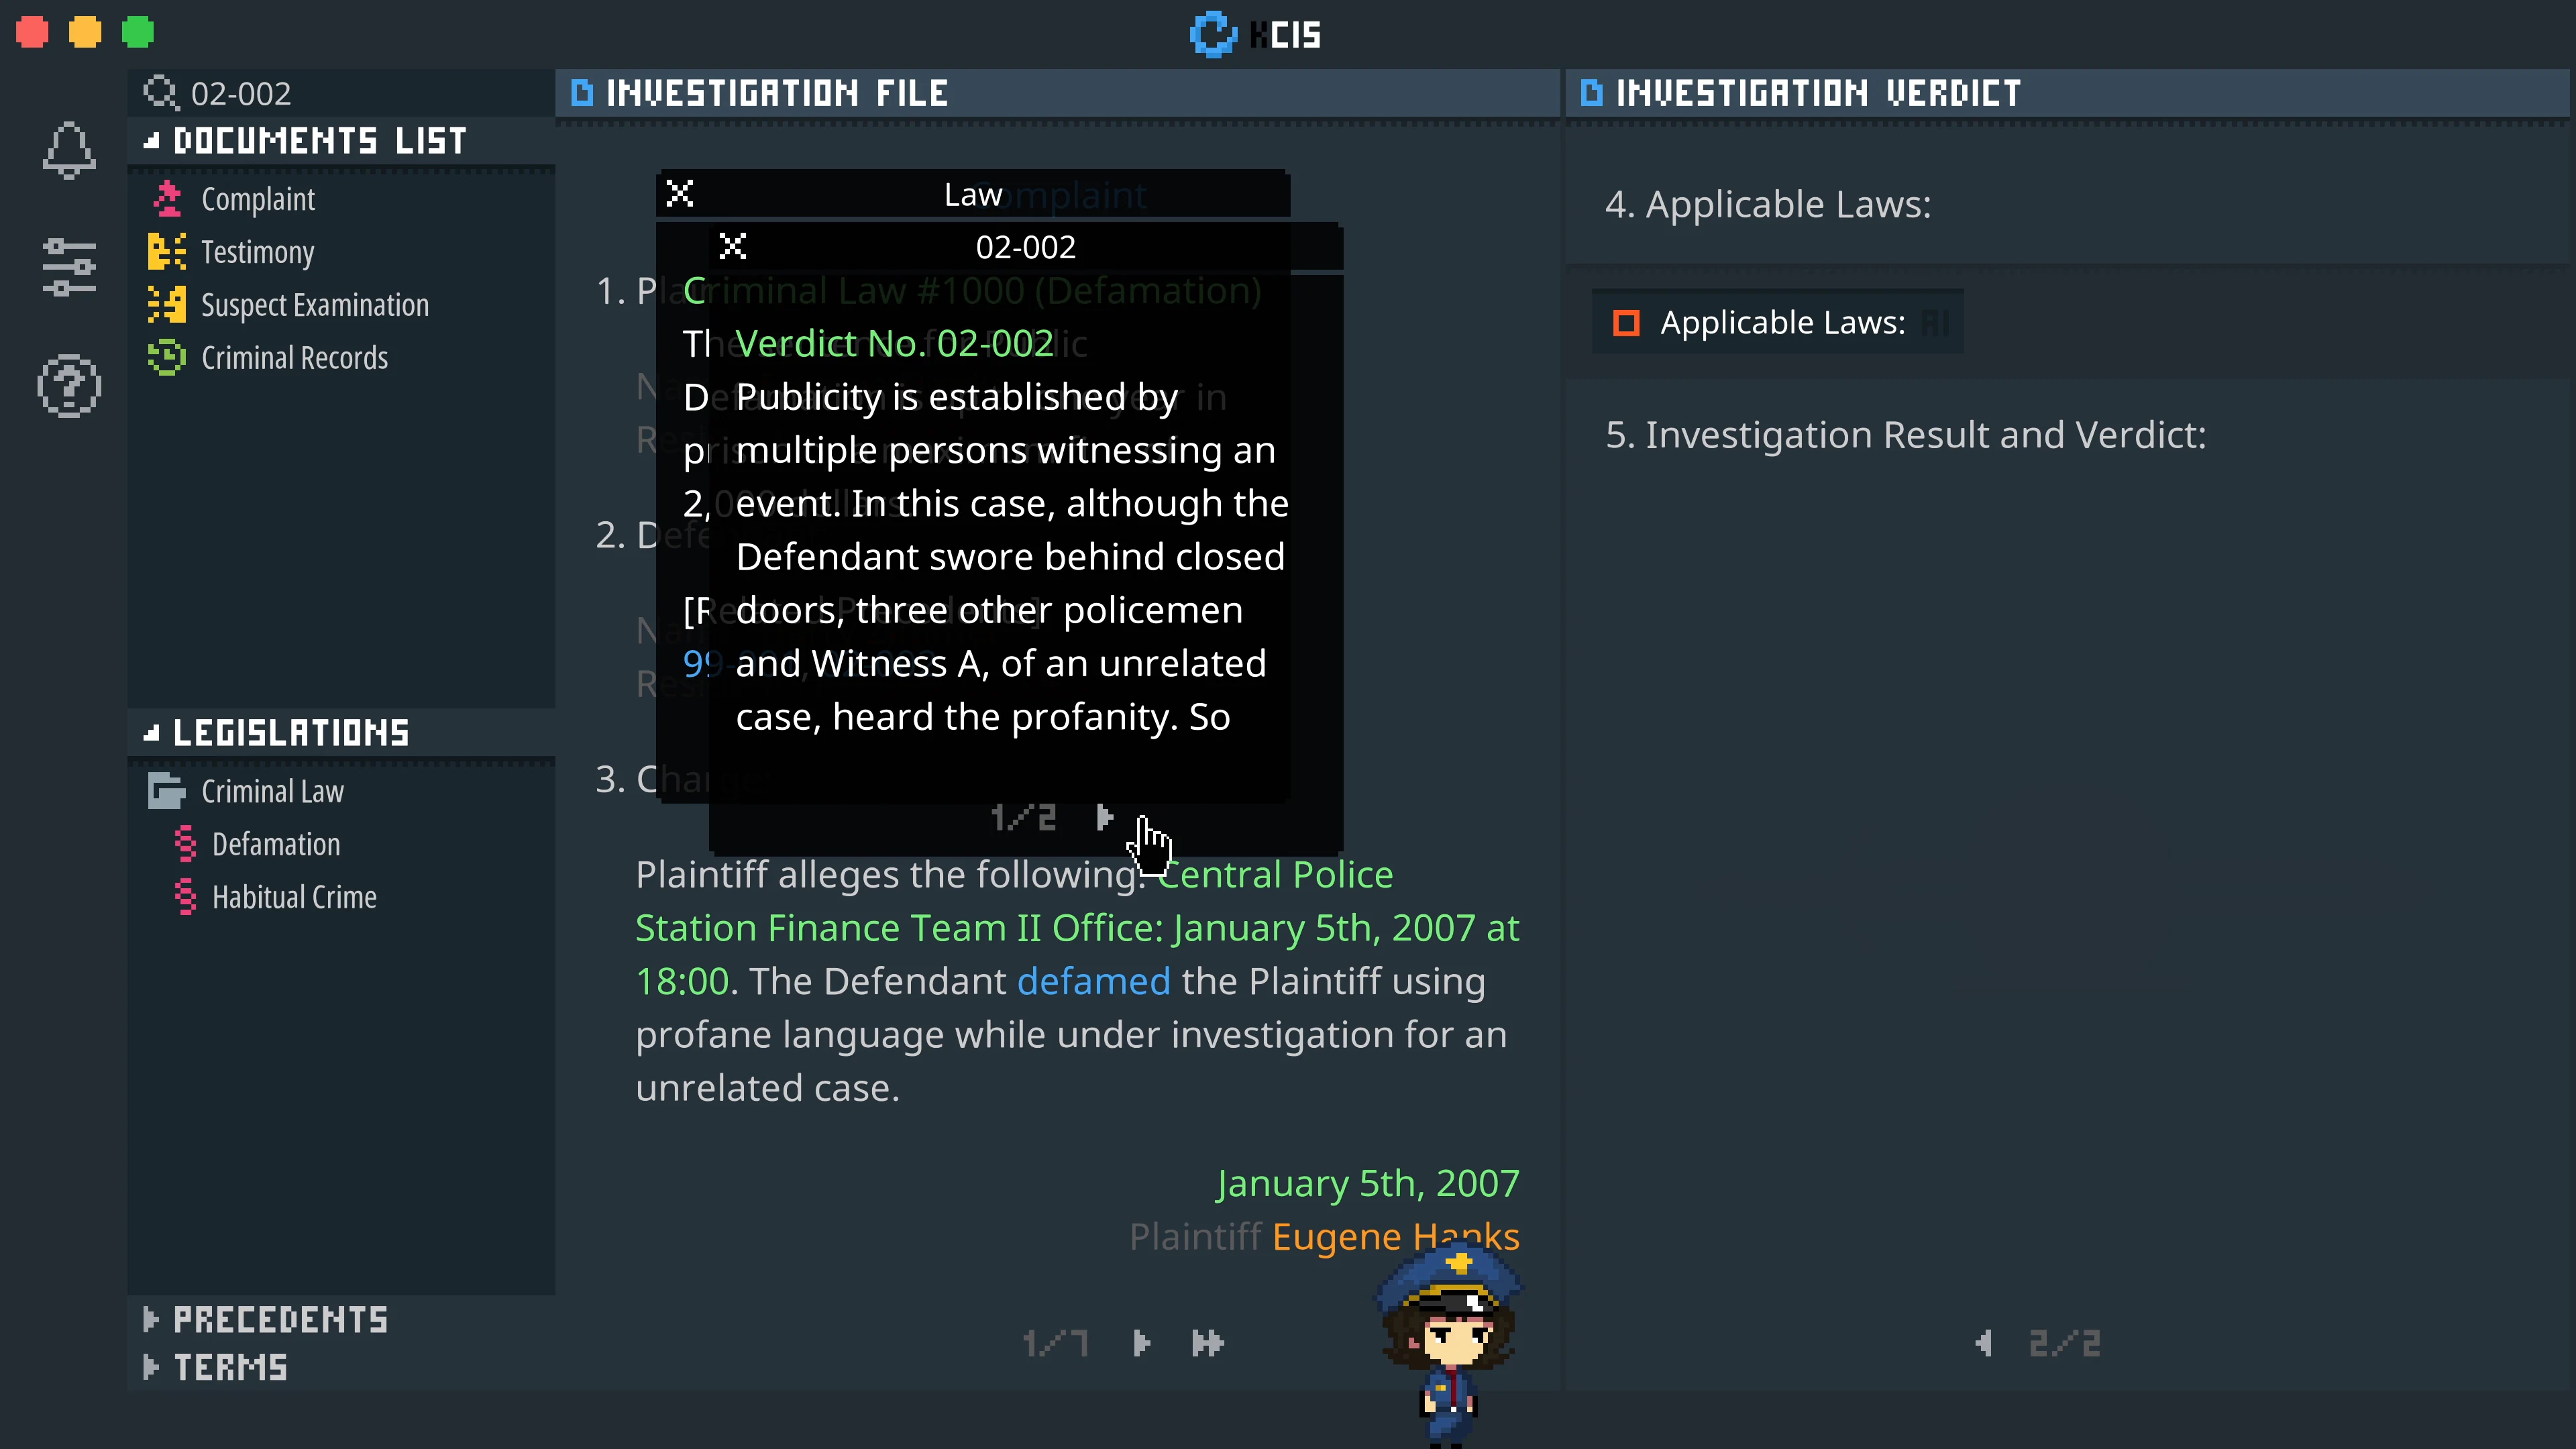Image resolution: width=2576 pixels, height=1449 pixels.
Task: Close the 02-002 verdict popup
Action: 733,247
